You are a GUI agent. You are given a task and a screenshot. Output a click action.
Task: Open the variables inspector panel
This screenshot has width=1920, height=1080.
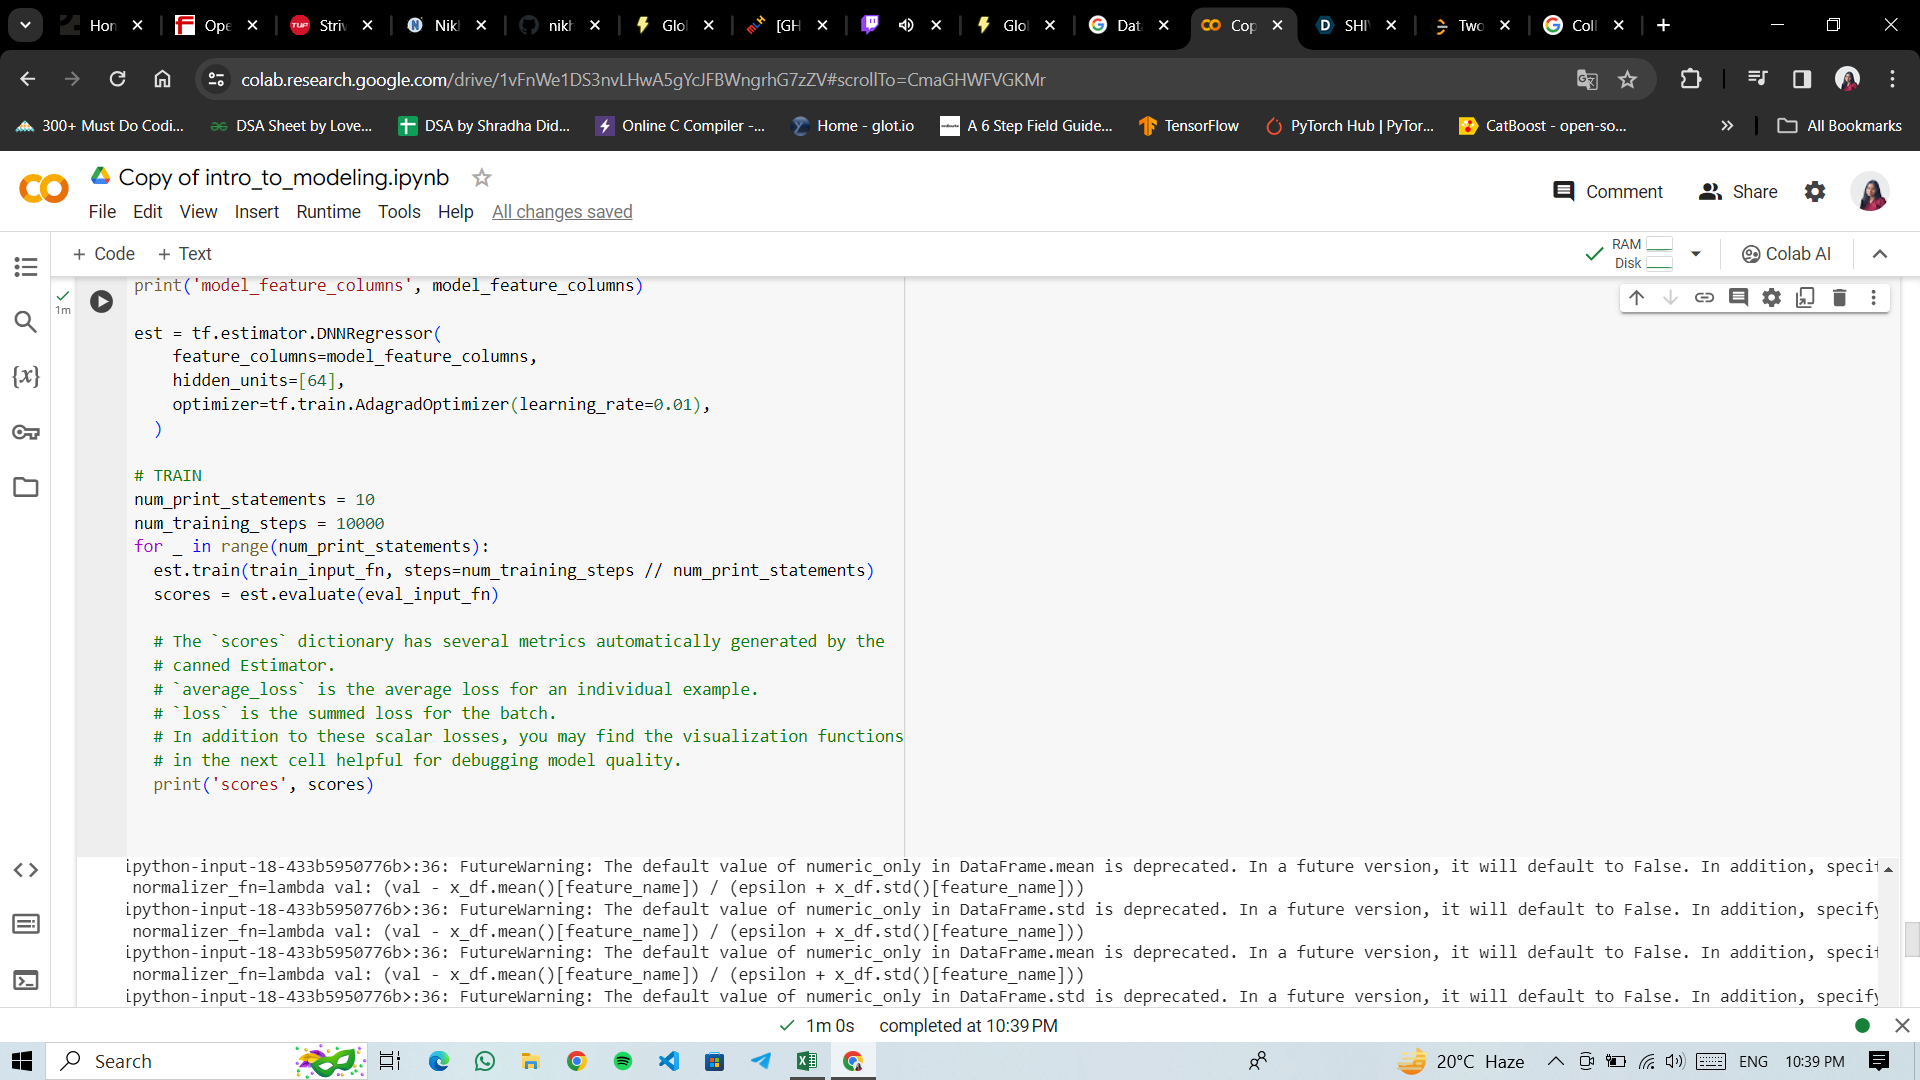point(26,377)
